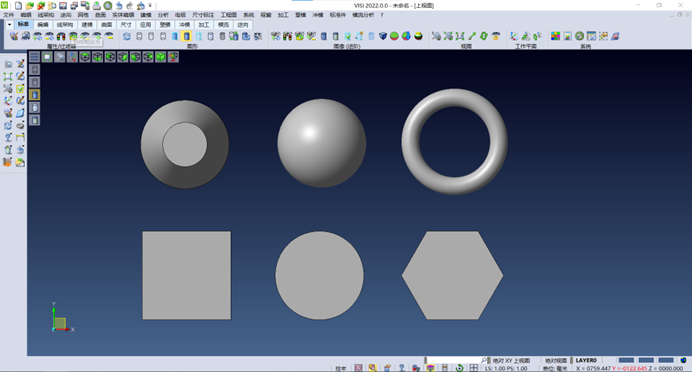
Task: Open the 模流分析 menu
Action: click(363, 15)
